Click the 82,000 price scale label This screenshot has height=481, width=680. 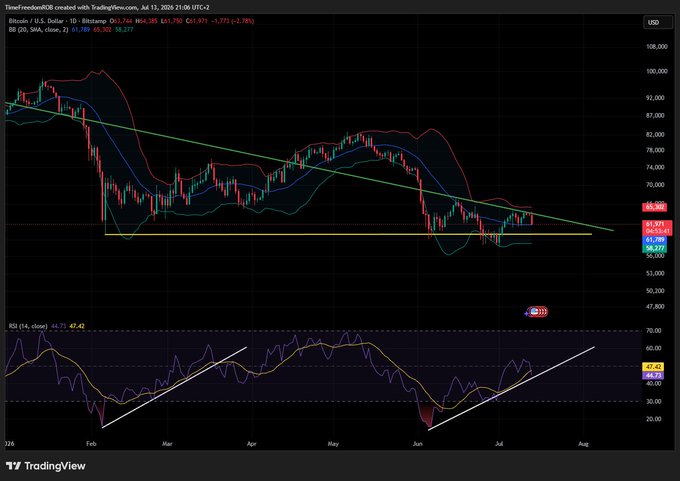(657, 135)
